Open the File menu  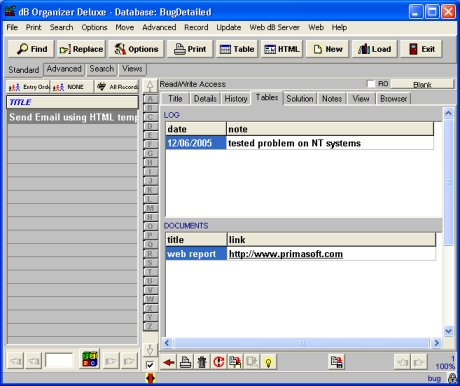tap(12, 27)
